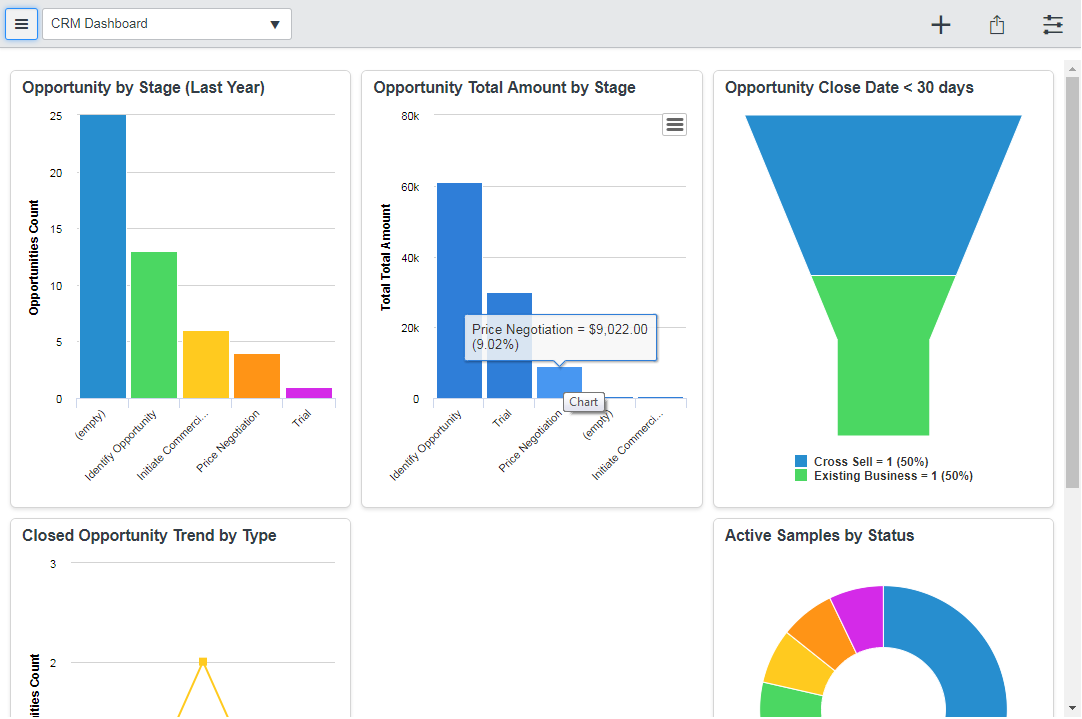Click the blue Cross Sell funnel segment
This screenshot has height=719, width=1082.
883,195
